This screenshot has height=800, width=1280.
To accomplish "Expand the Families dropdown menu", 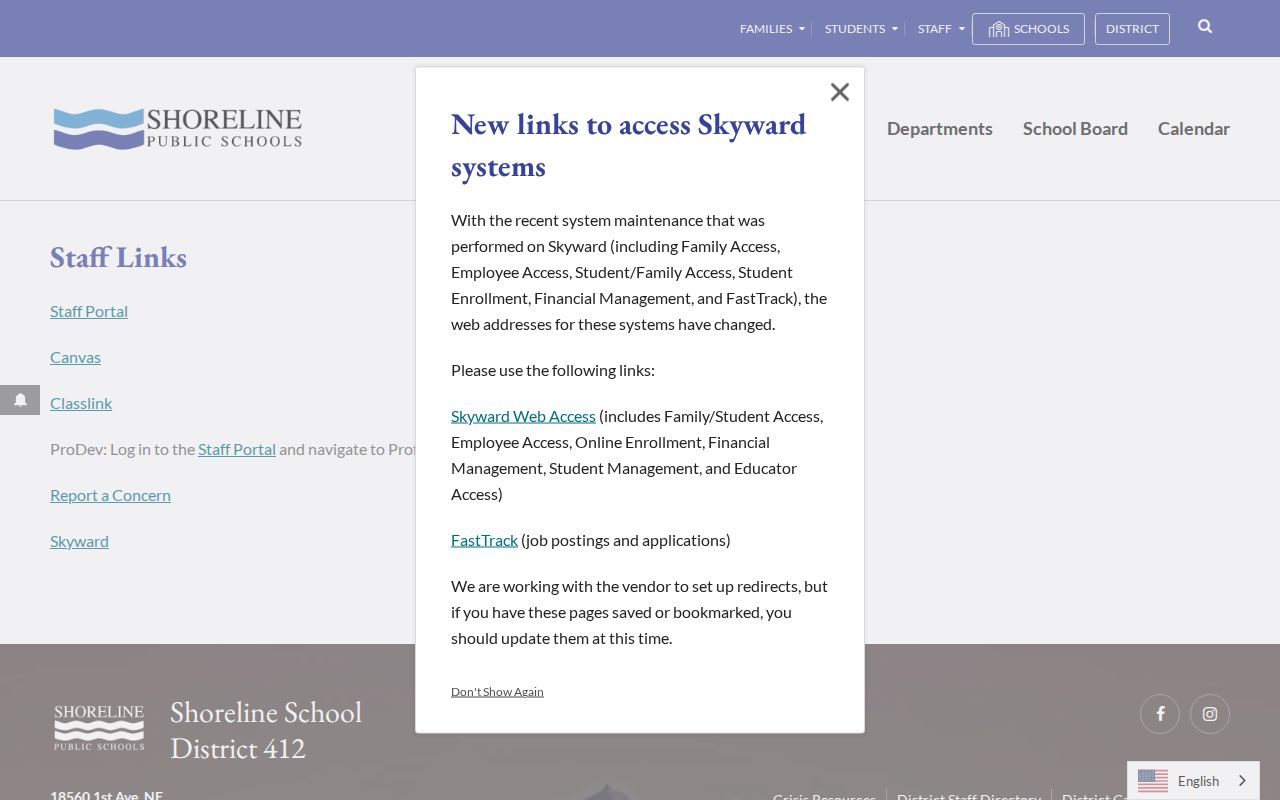I will [x=772, y=29].
